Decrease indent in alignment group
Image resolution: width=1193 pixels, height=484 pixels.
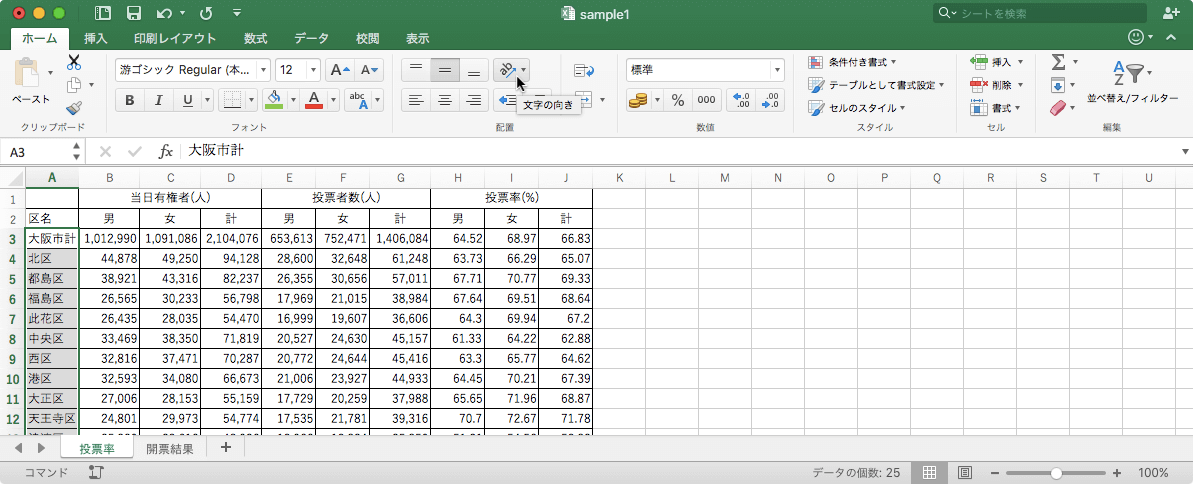coord(507,100)
